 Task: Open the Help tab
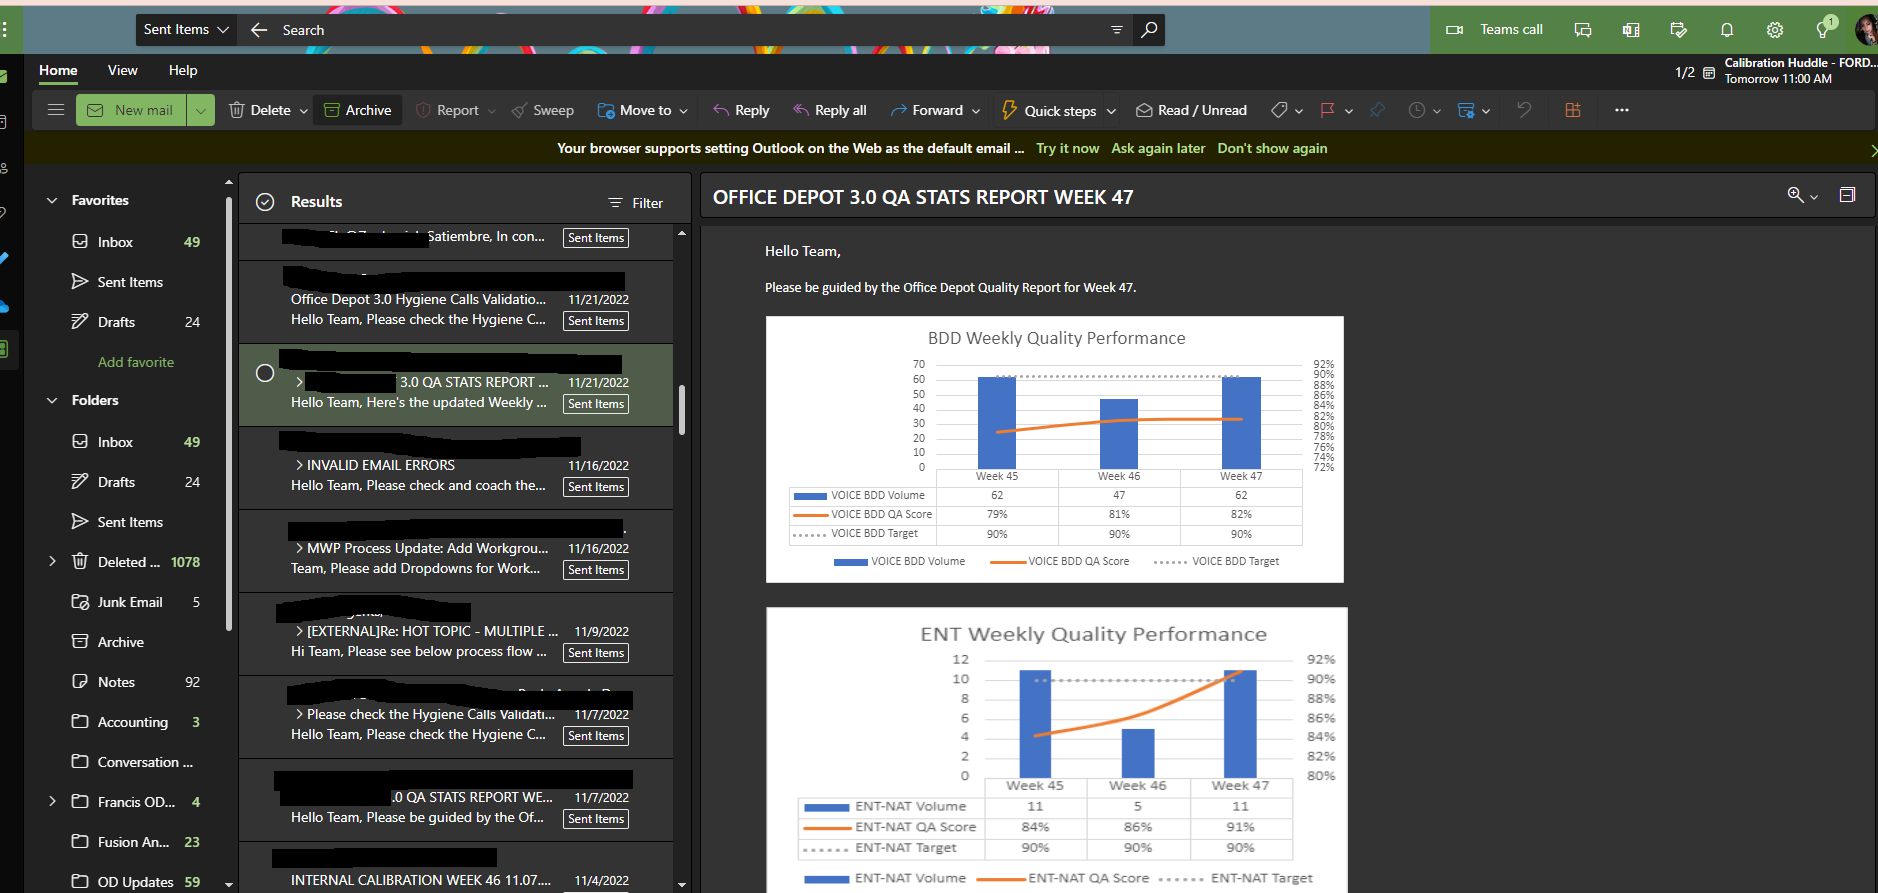(183, 70)
